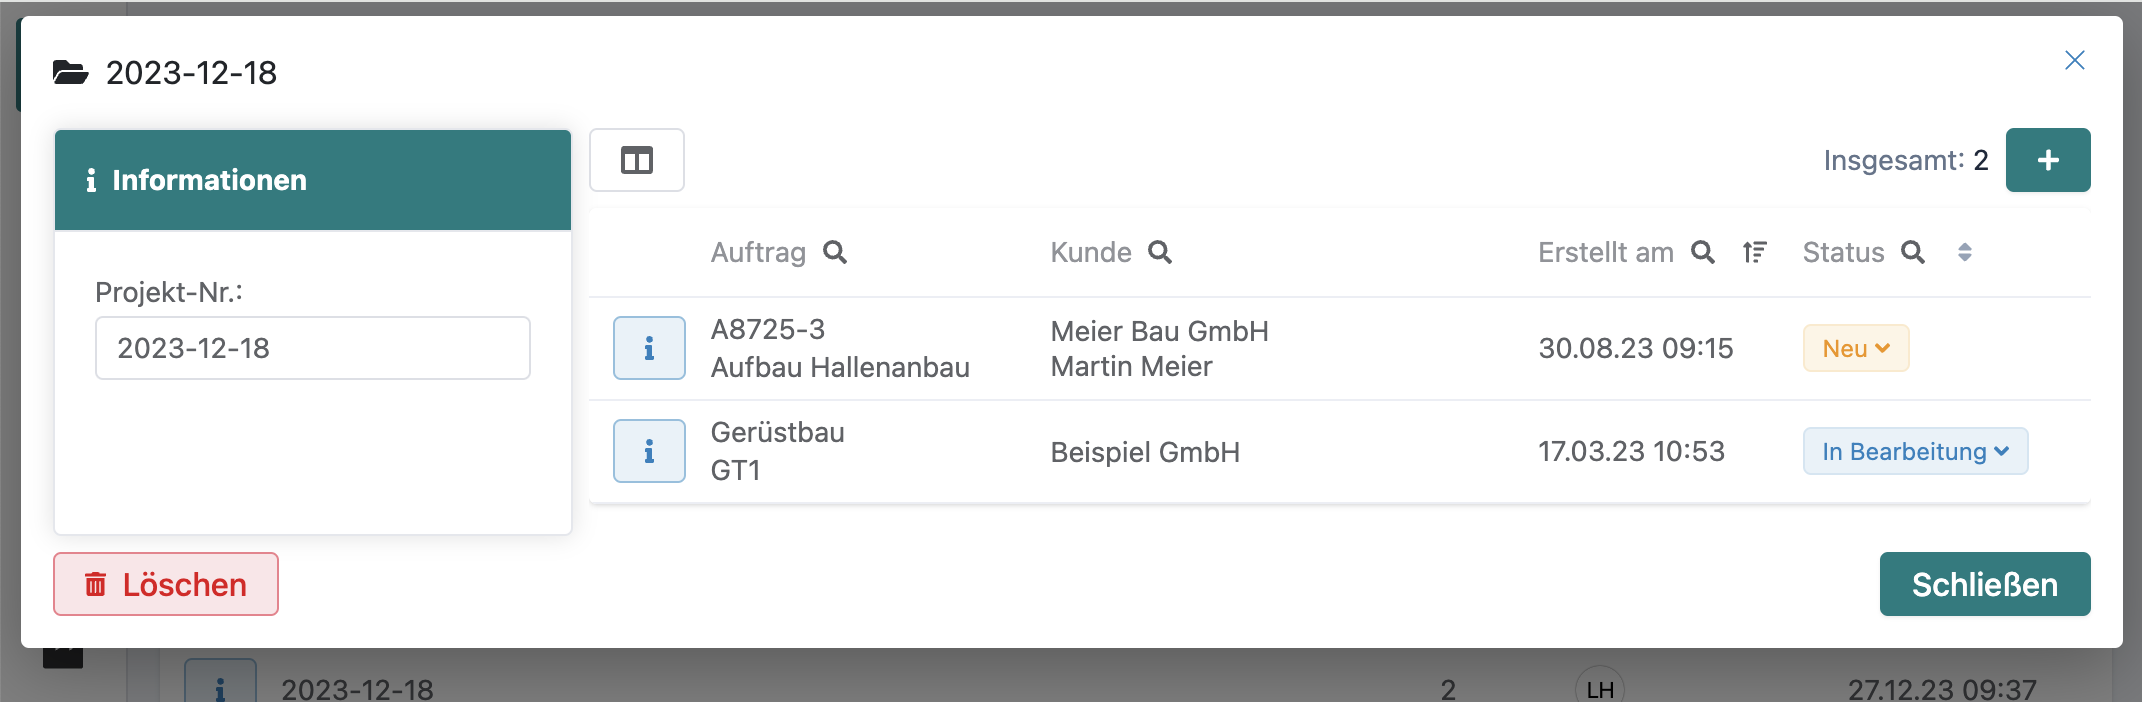
Task: Open the In Bearbeitung status dropdown
Action: pyautogui.click(x=1915, y=451)
